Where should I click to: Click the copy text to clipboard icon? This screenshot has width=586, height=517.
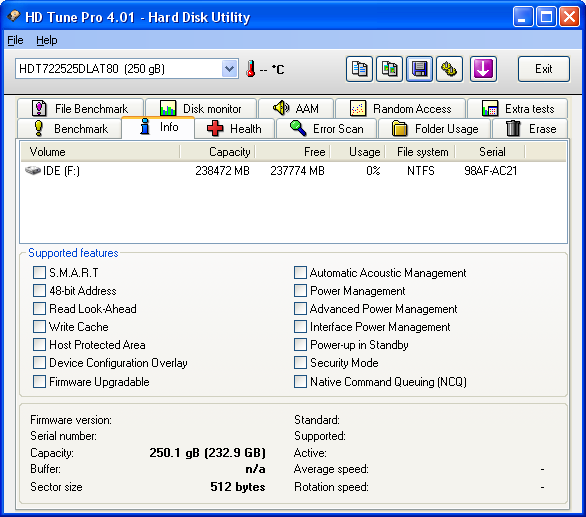pos(359,69)
